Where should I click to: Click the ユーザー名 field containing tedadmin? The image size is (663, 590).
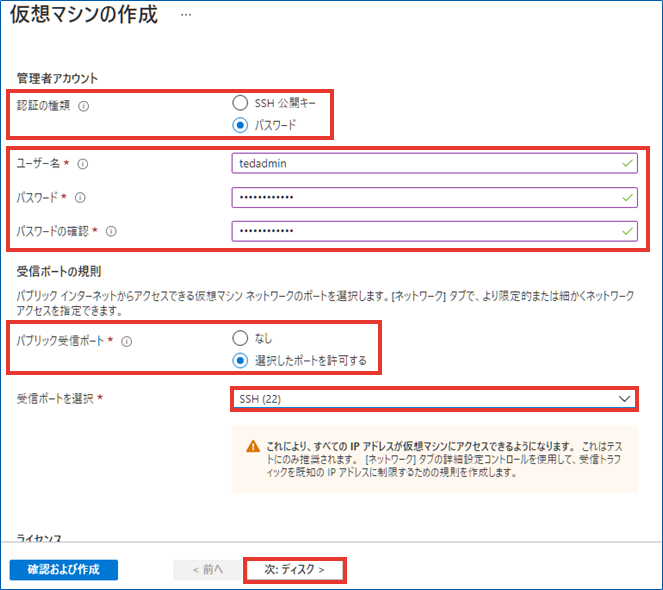[x=434, y=163]
